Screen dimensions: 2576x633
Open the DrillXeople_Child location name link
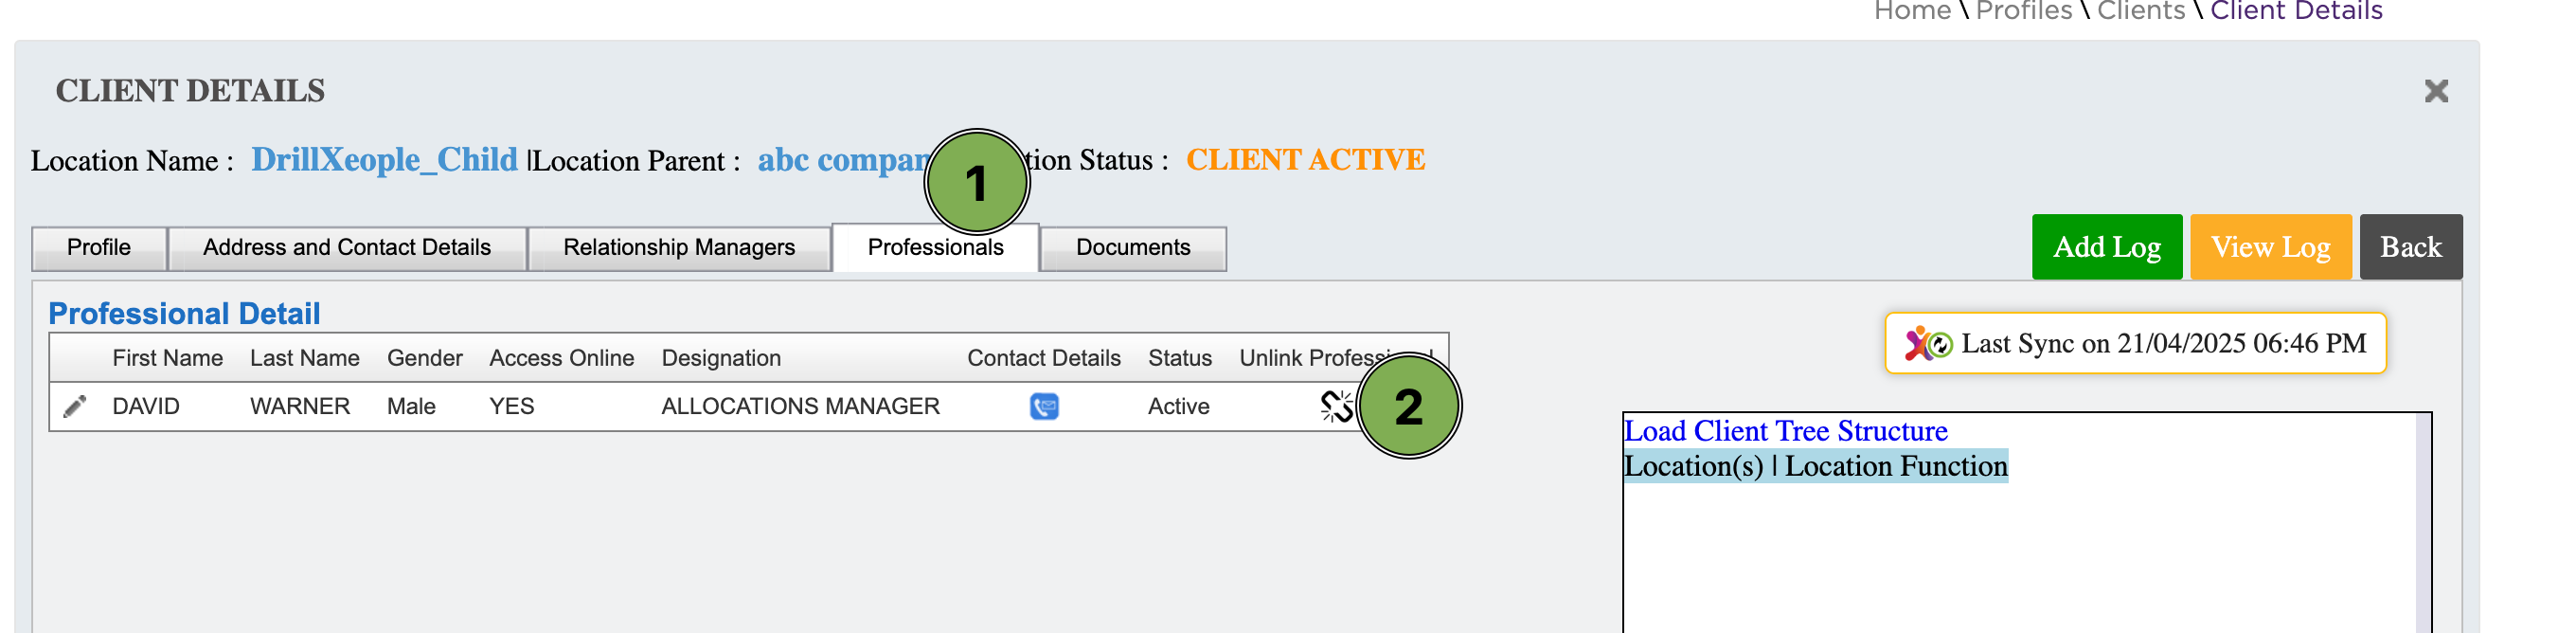point(385,159)
